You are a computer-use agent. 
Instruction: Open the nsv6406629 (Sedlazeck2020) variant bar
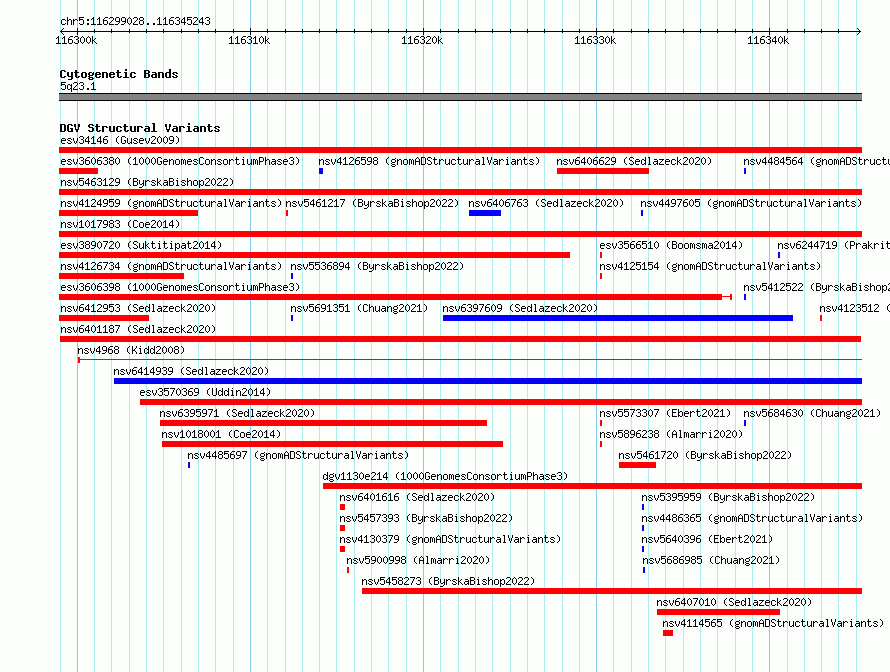(x=603, y=171)
